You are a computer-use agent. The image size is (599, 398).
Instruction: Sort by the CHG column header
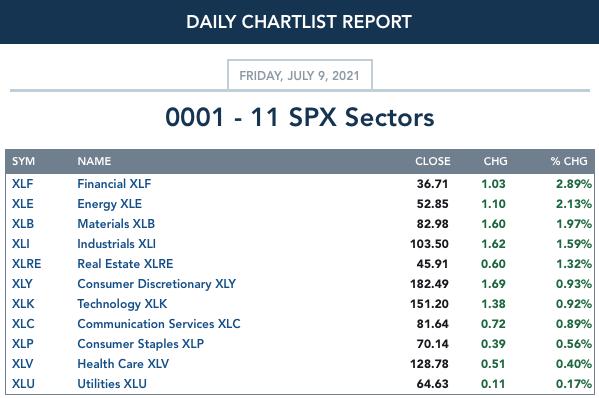[495, 161]
